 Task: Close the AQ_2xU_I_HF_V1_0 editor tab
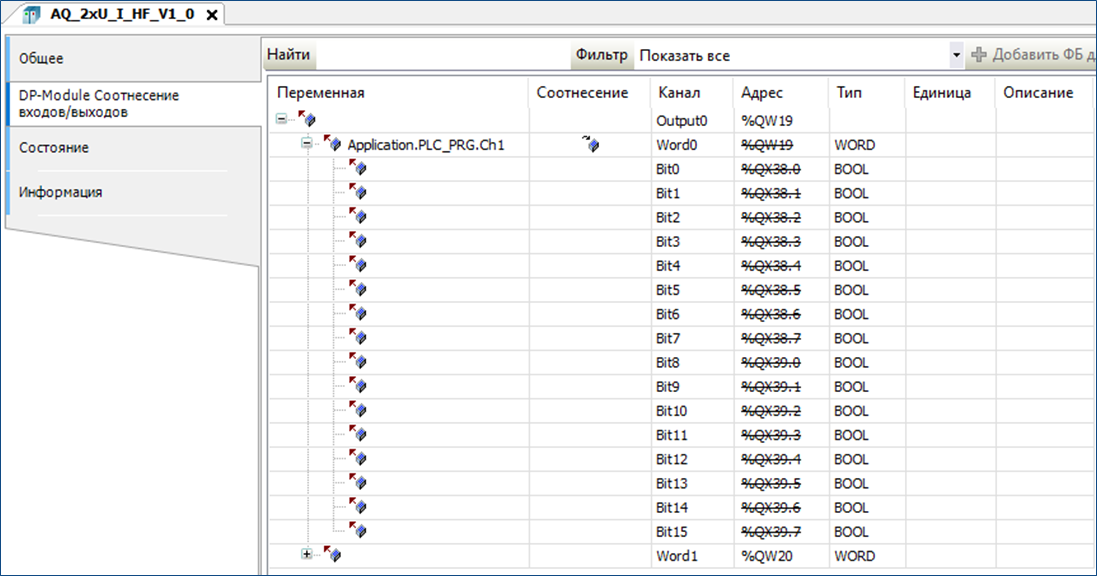click(x=211, y=15)
